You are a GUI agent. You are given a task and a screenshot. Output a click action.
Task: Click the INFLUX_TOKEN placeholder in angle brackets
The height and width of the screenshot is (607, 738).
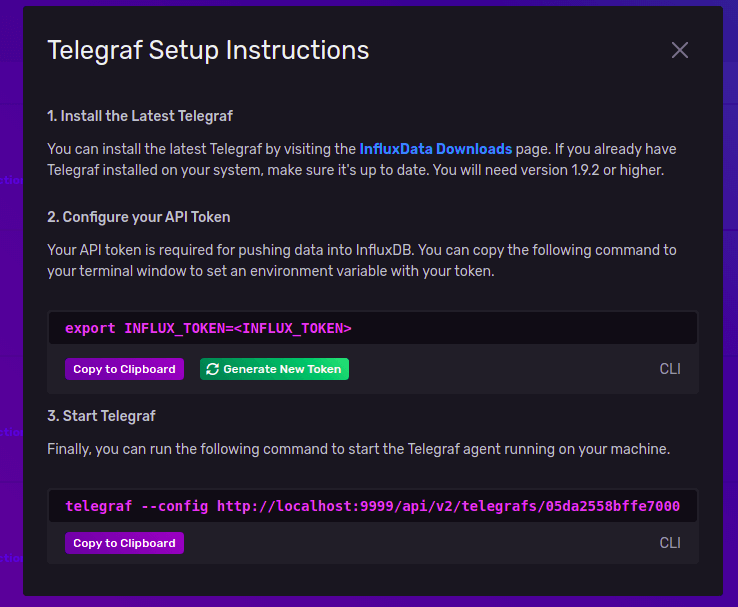292,328
